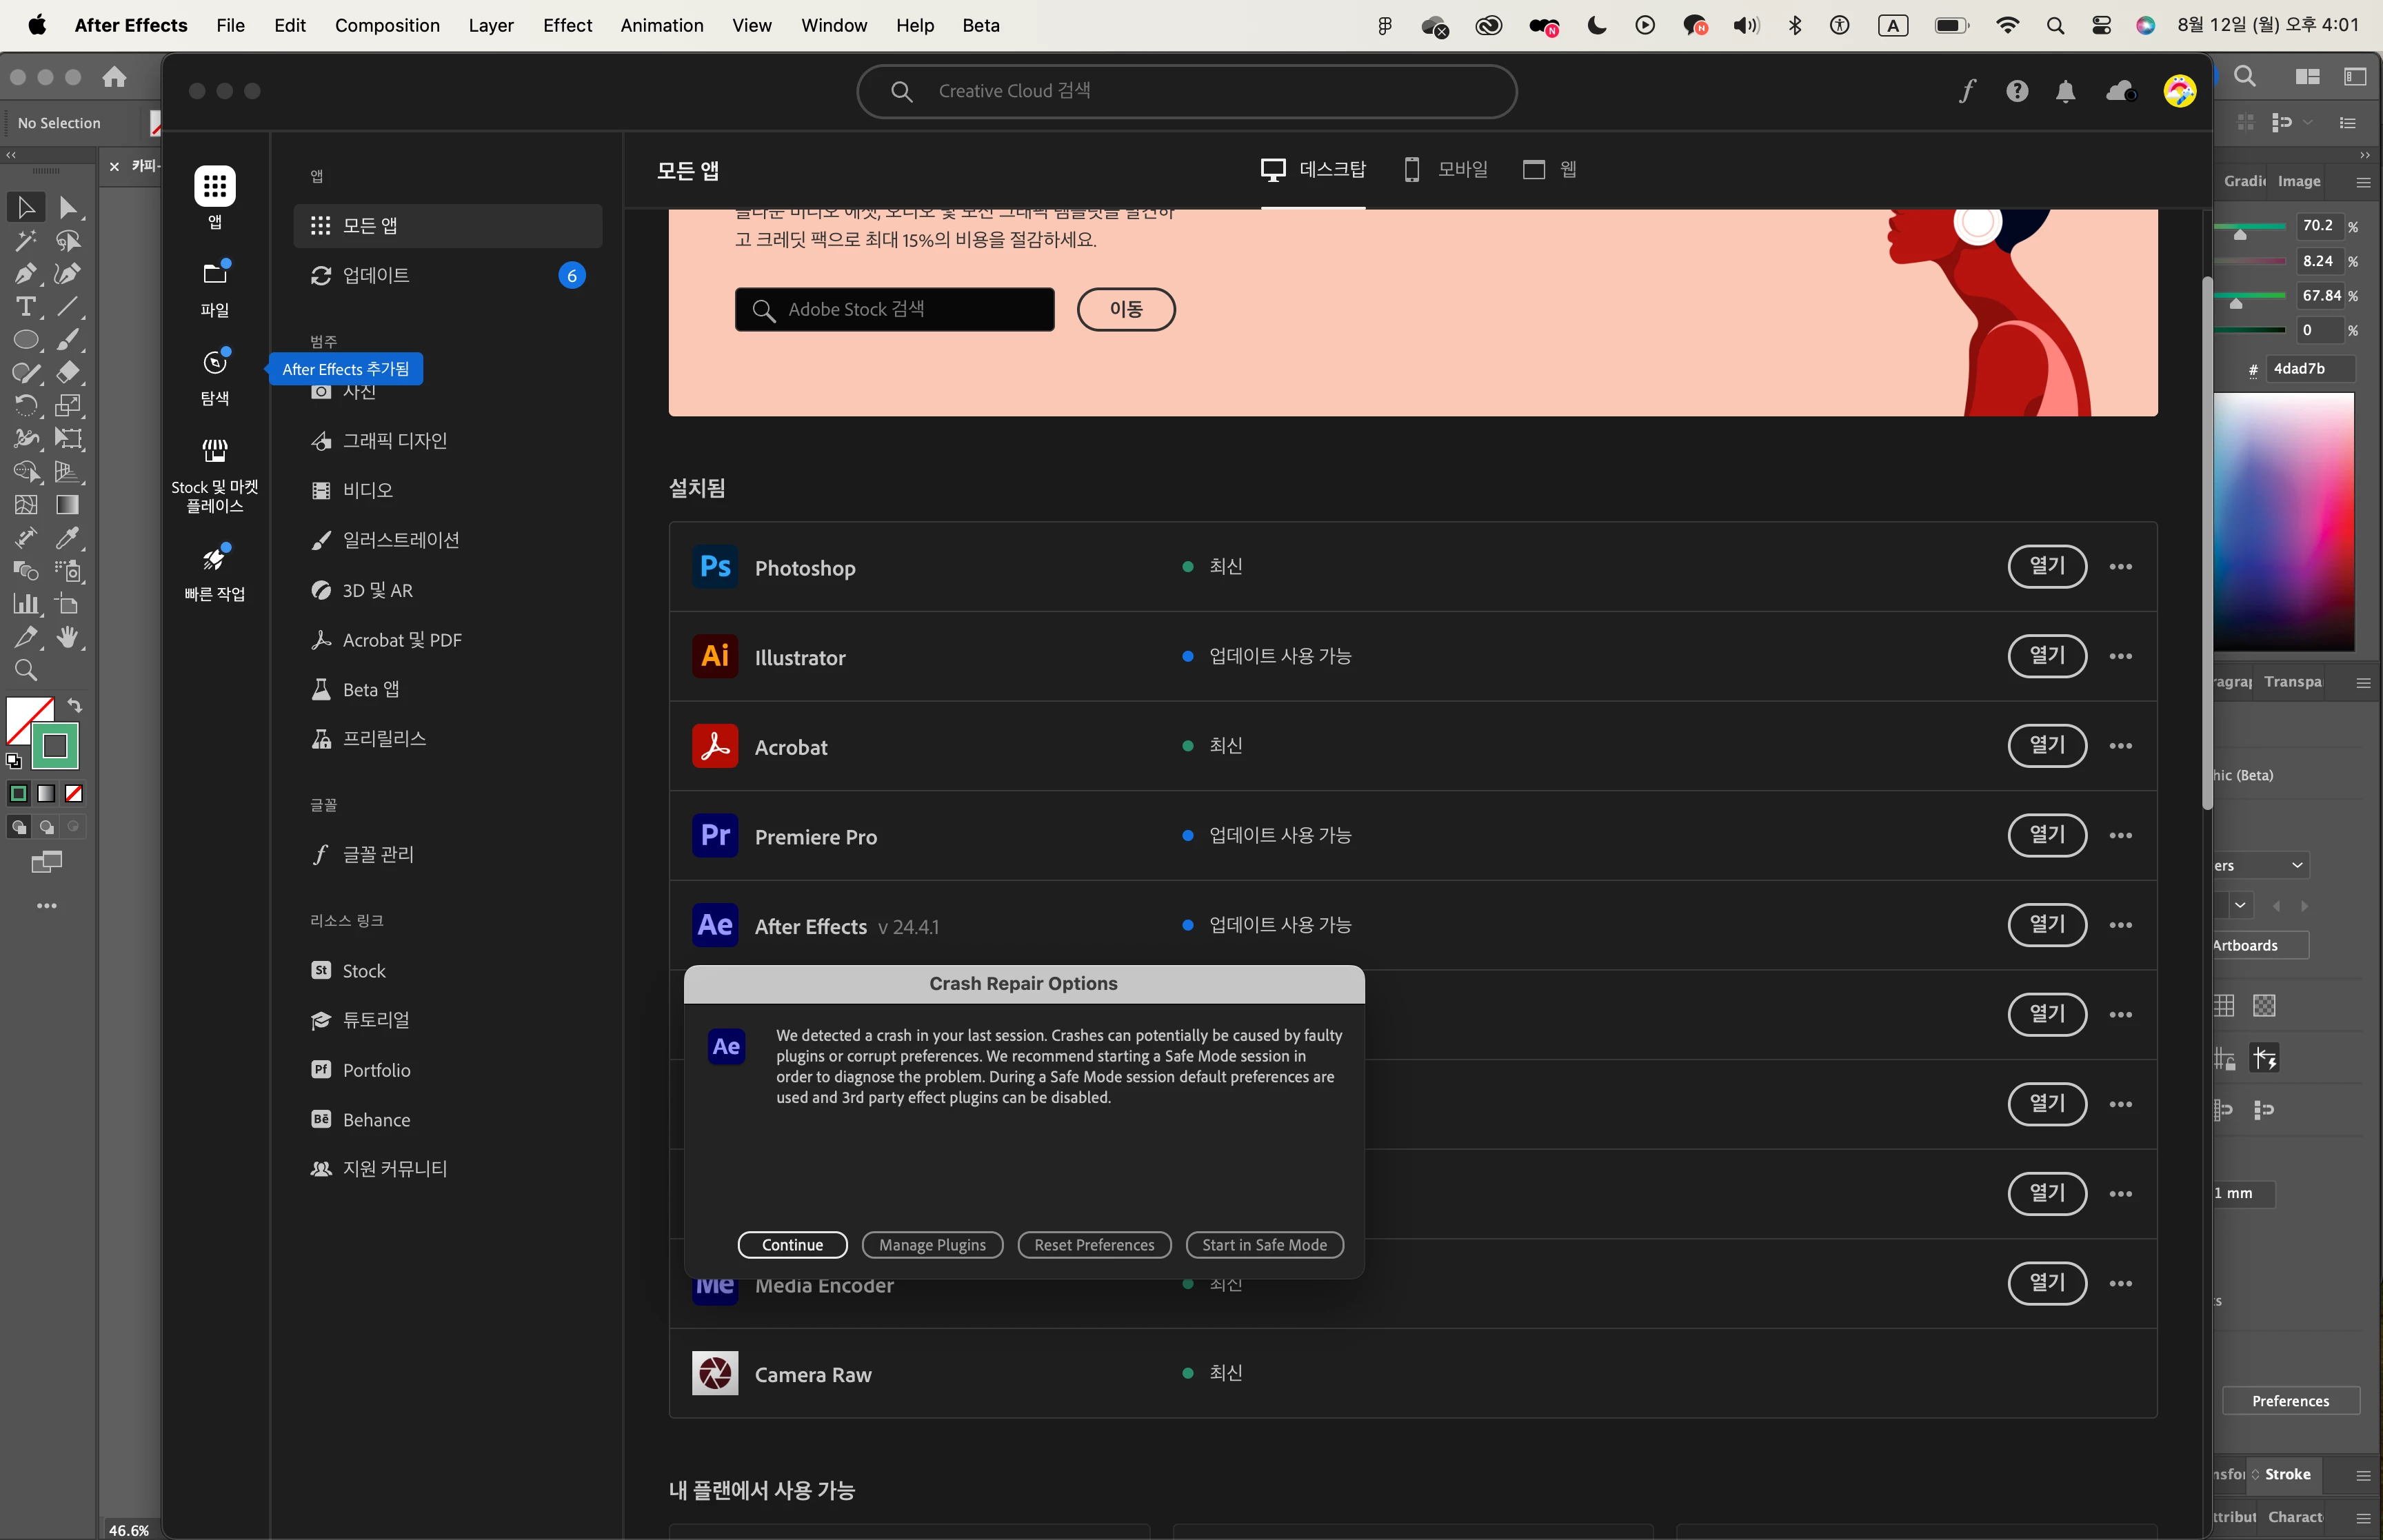Select the Type tool in left toolbar
The width and height of the screenshot is (2383, 1540).
[x=25, y=307]
